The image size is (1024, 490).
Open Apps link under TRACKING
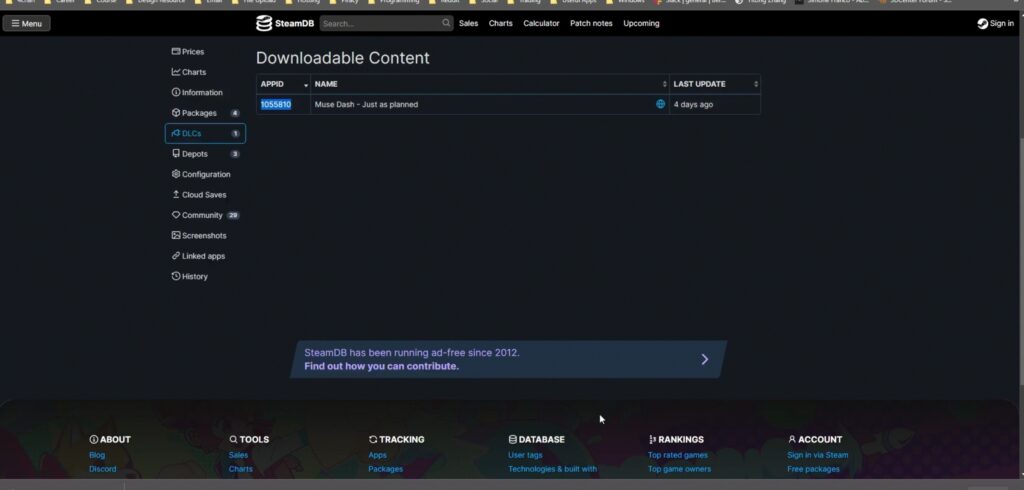click(x=377, y=455)
